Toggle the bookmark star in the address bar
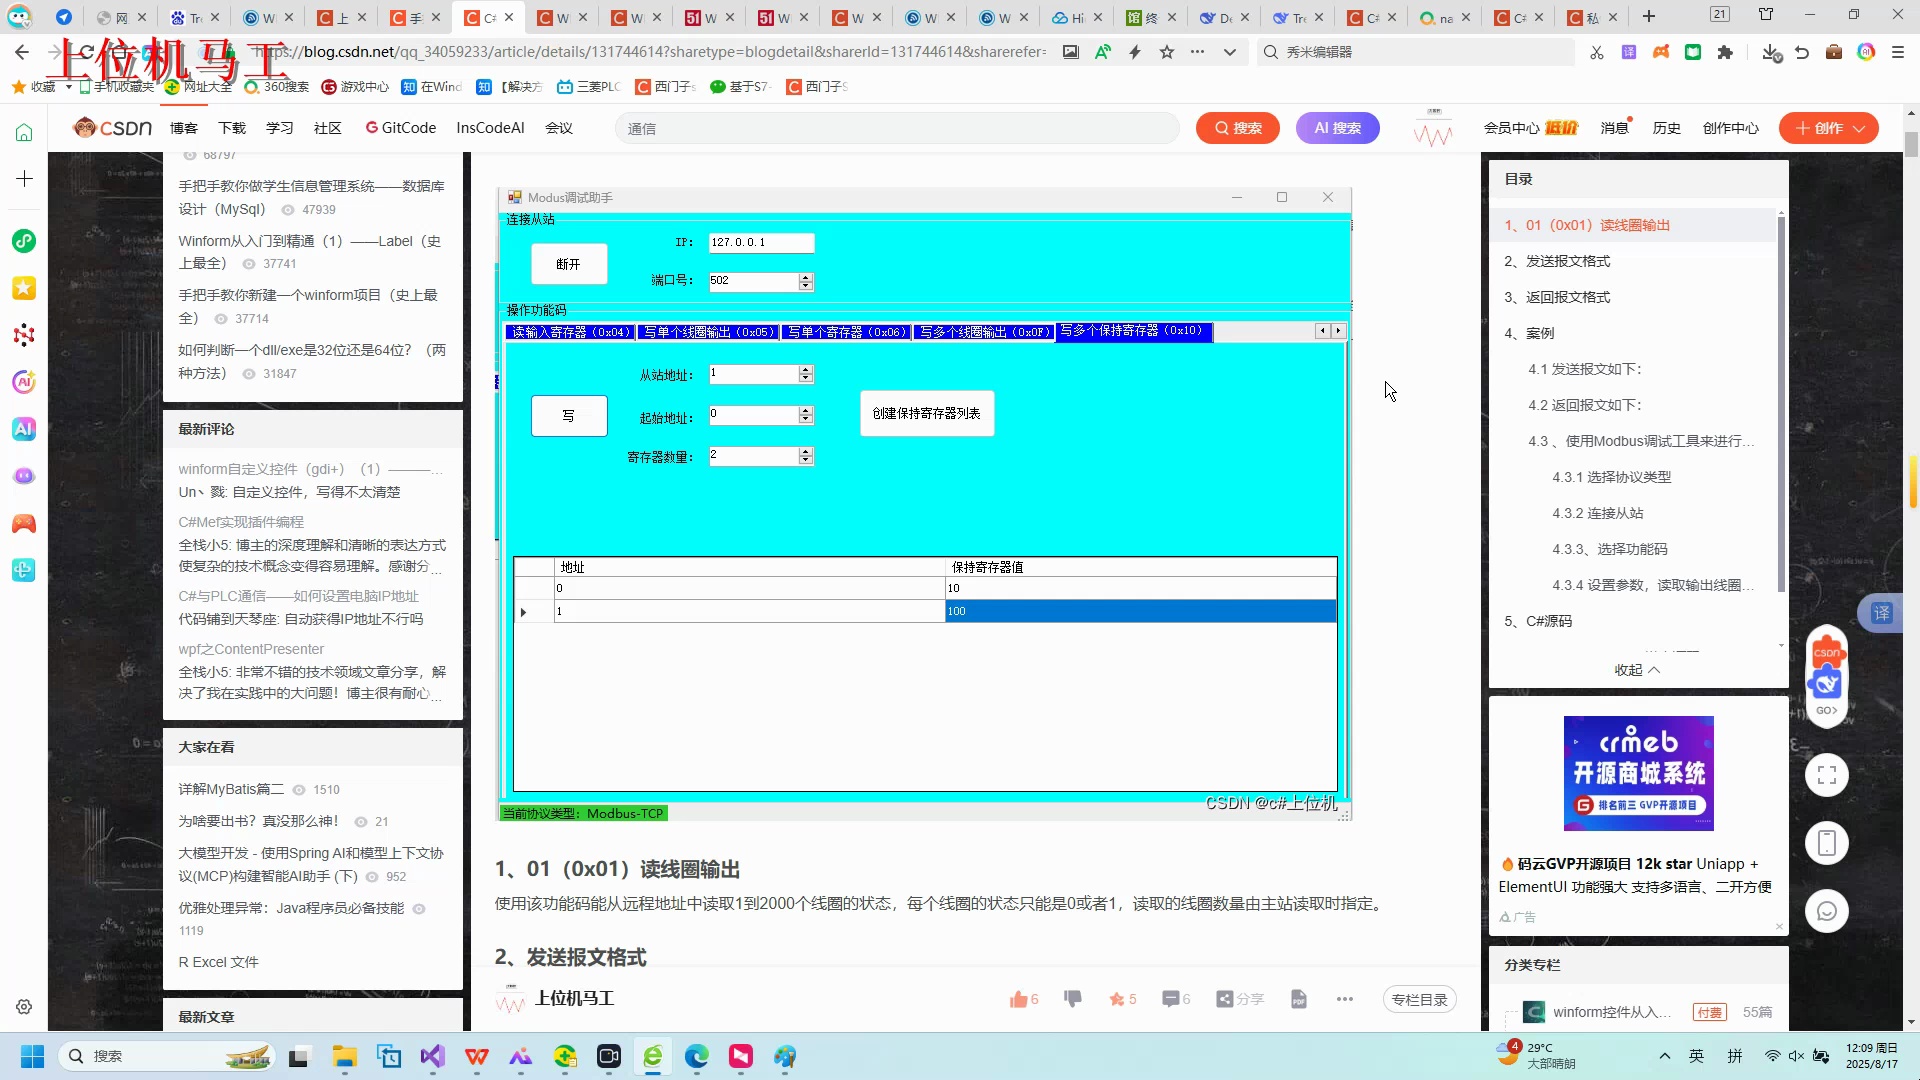This screenshot has width=1920, height=1080. coord(1166,52)
